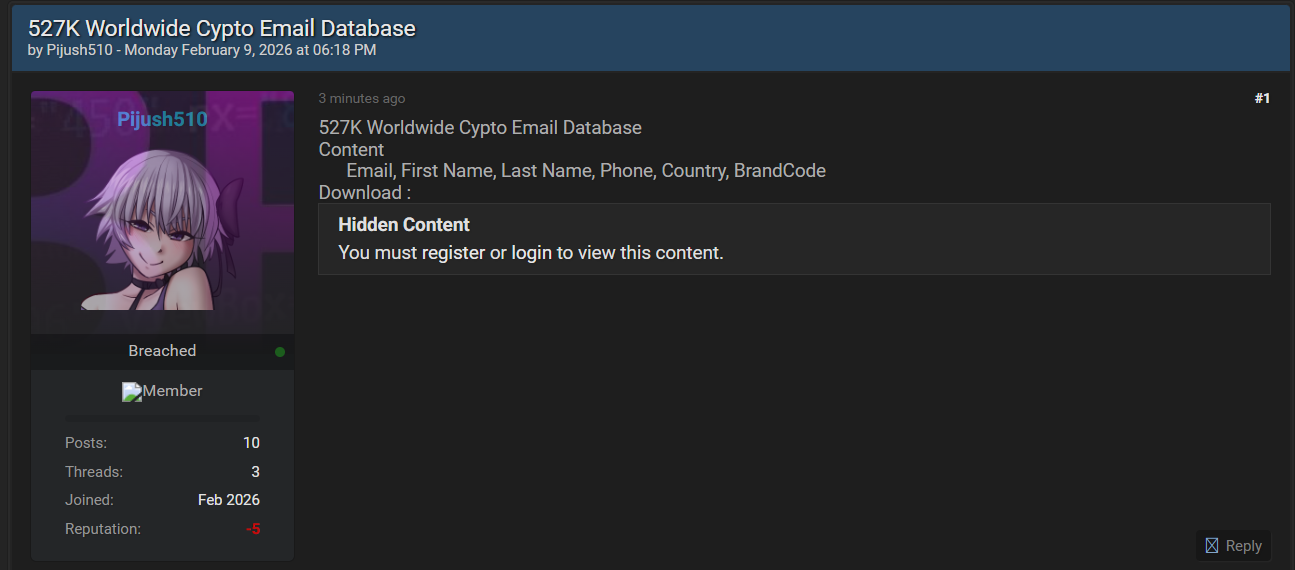Click the field list line starting with Email
The image size is (1295, 570).
pos(586,171)
